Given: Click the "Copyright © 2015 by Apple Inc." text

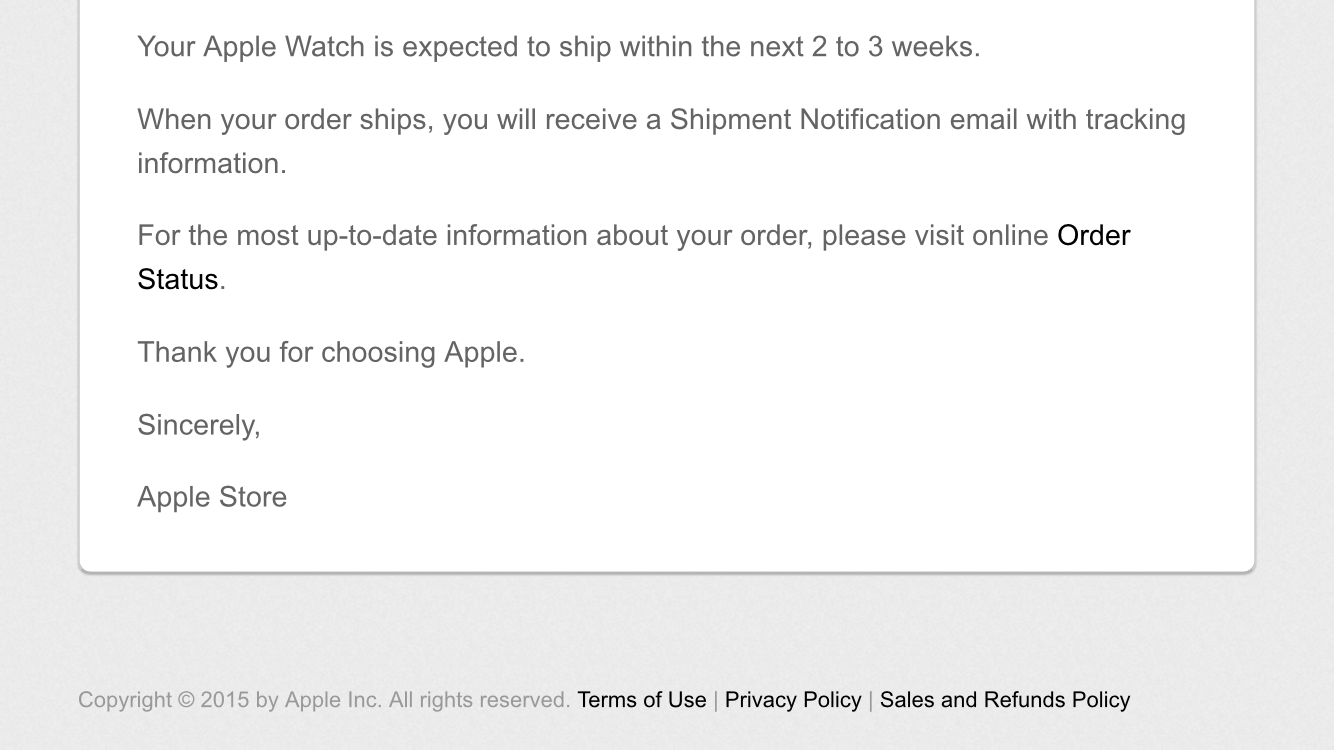Looking at the screenshot, I should (229, 700).
